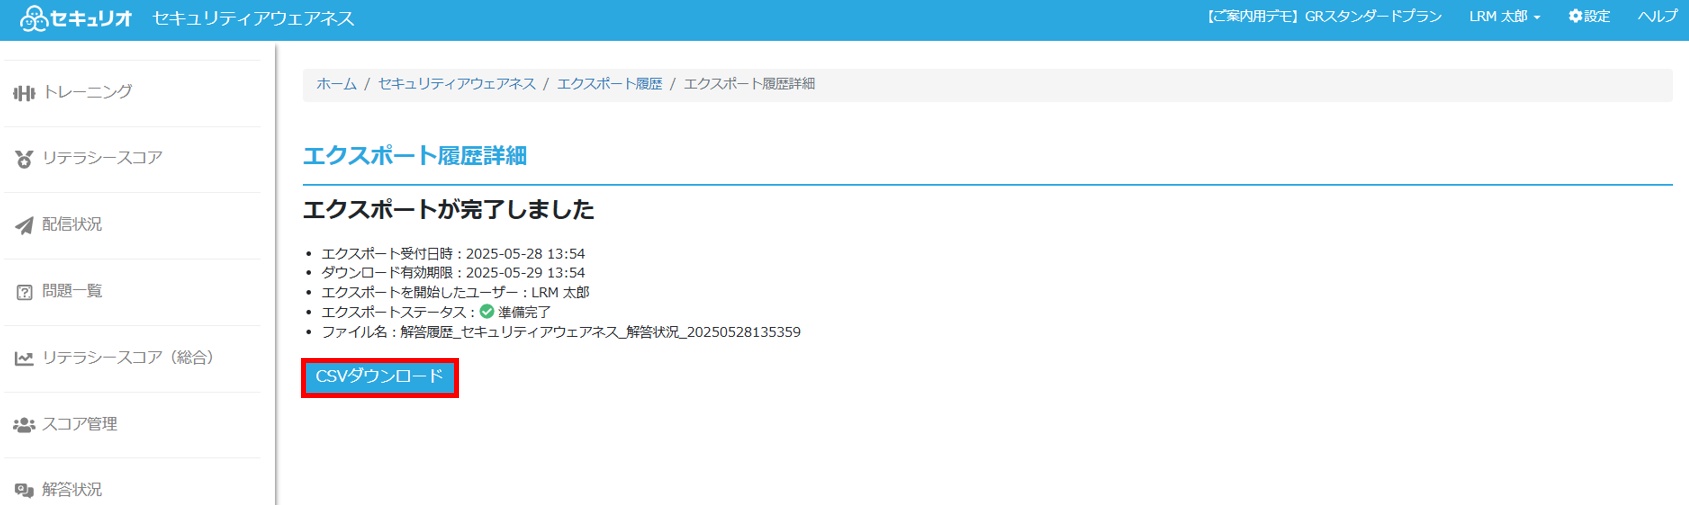Screen dimensions: 1689x505
Task: Click the ダウンロード有効期限 2025-05-29 13:54 line
Action: (x=453, y=273)
